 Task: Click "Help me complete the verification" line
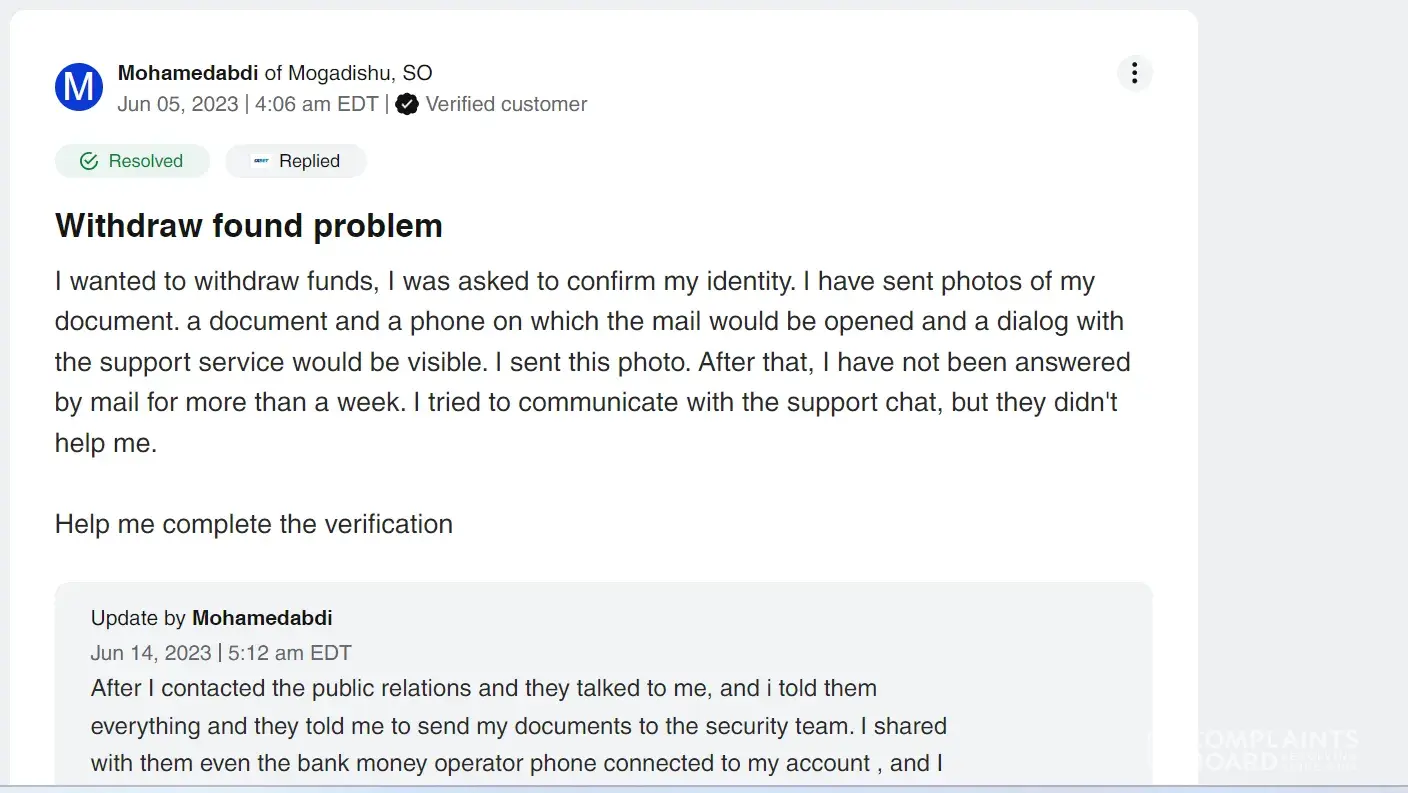(254, 524)
